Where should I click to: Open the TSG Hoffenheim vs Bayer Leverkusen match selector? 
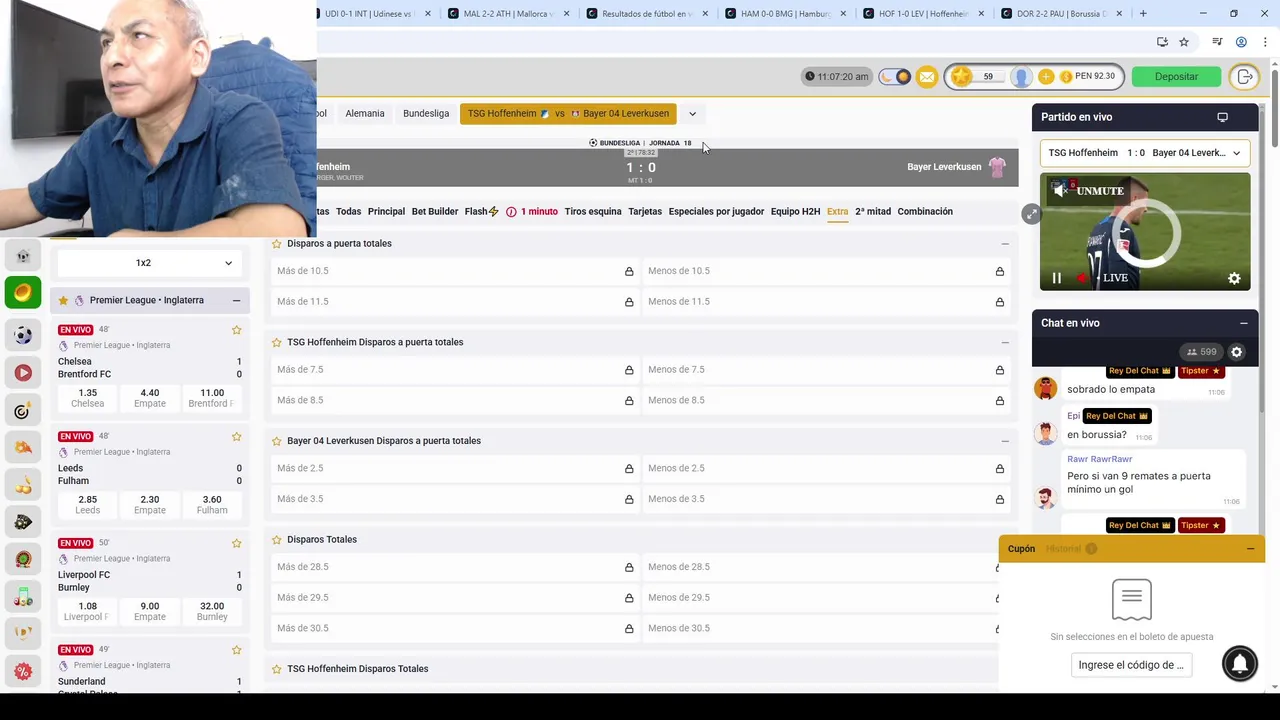click(568, 114)
